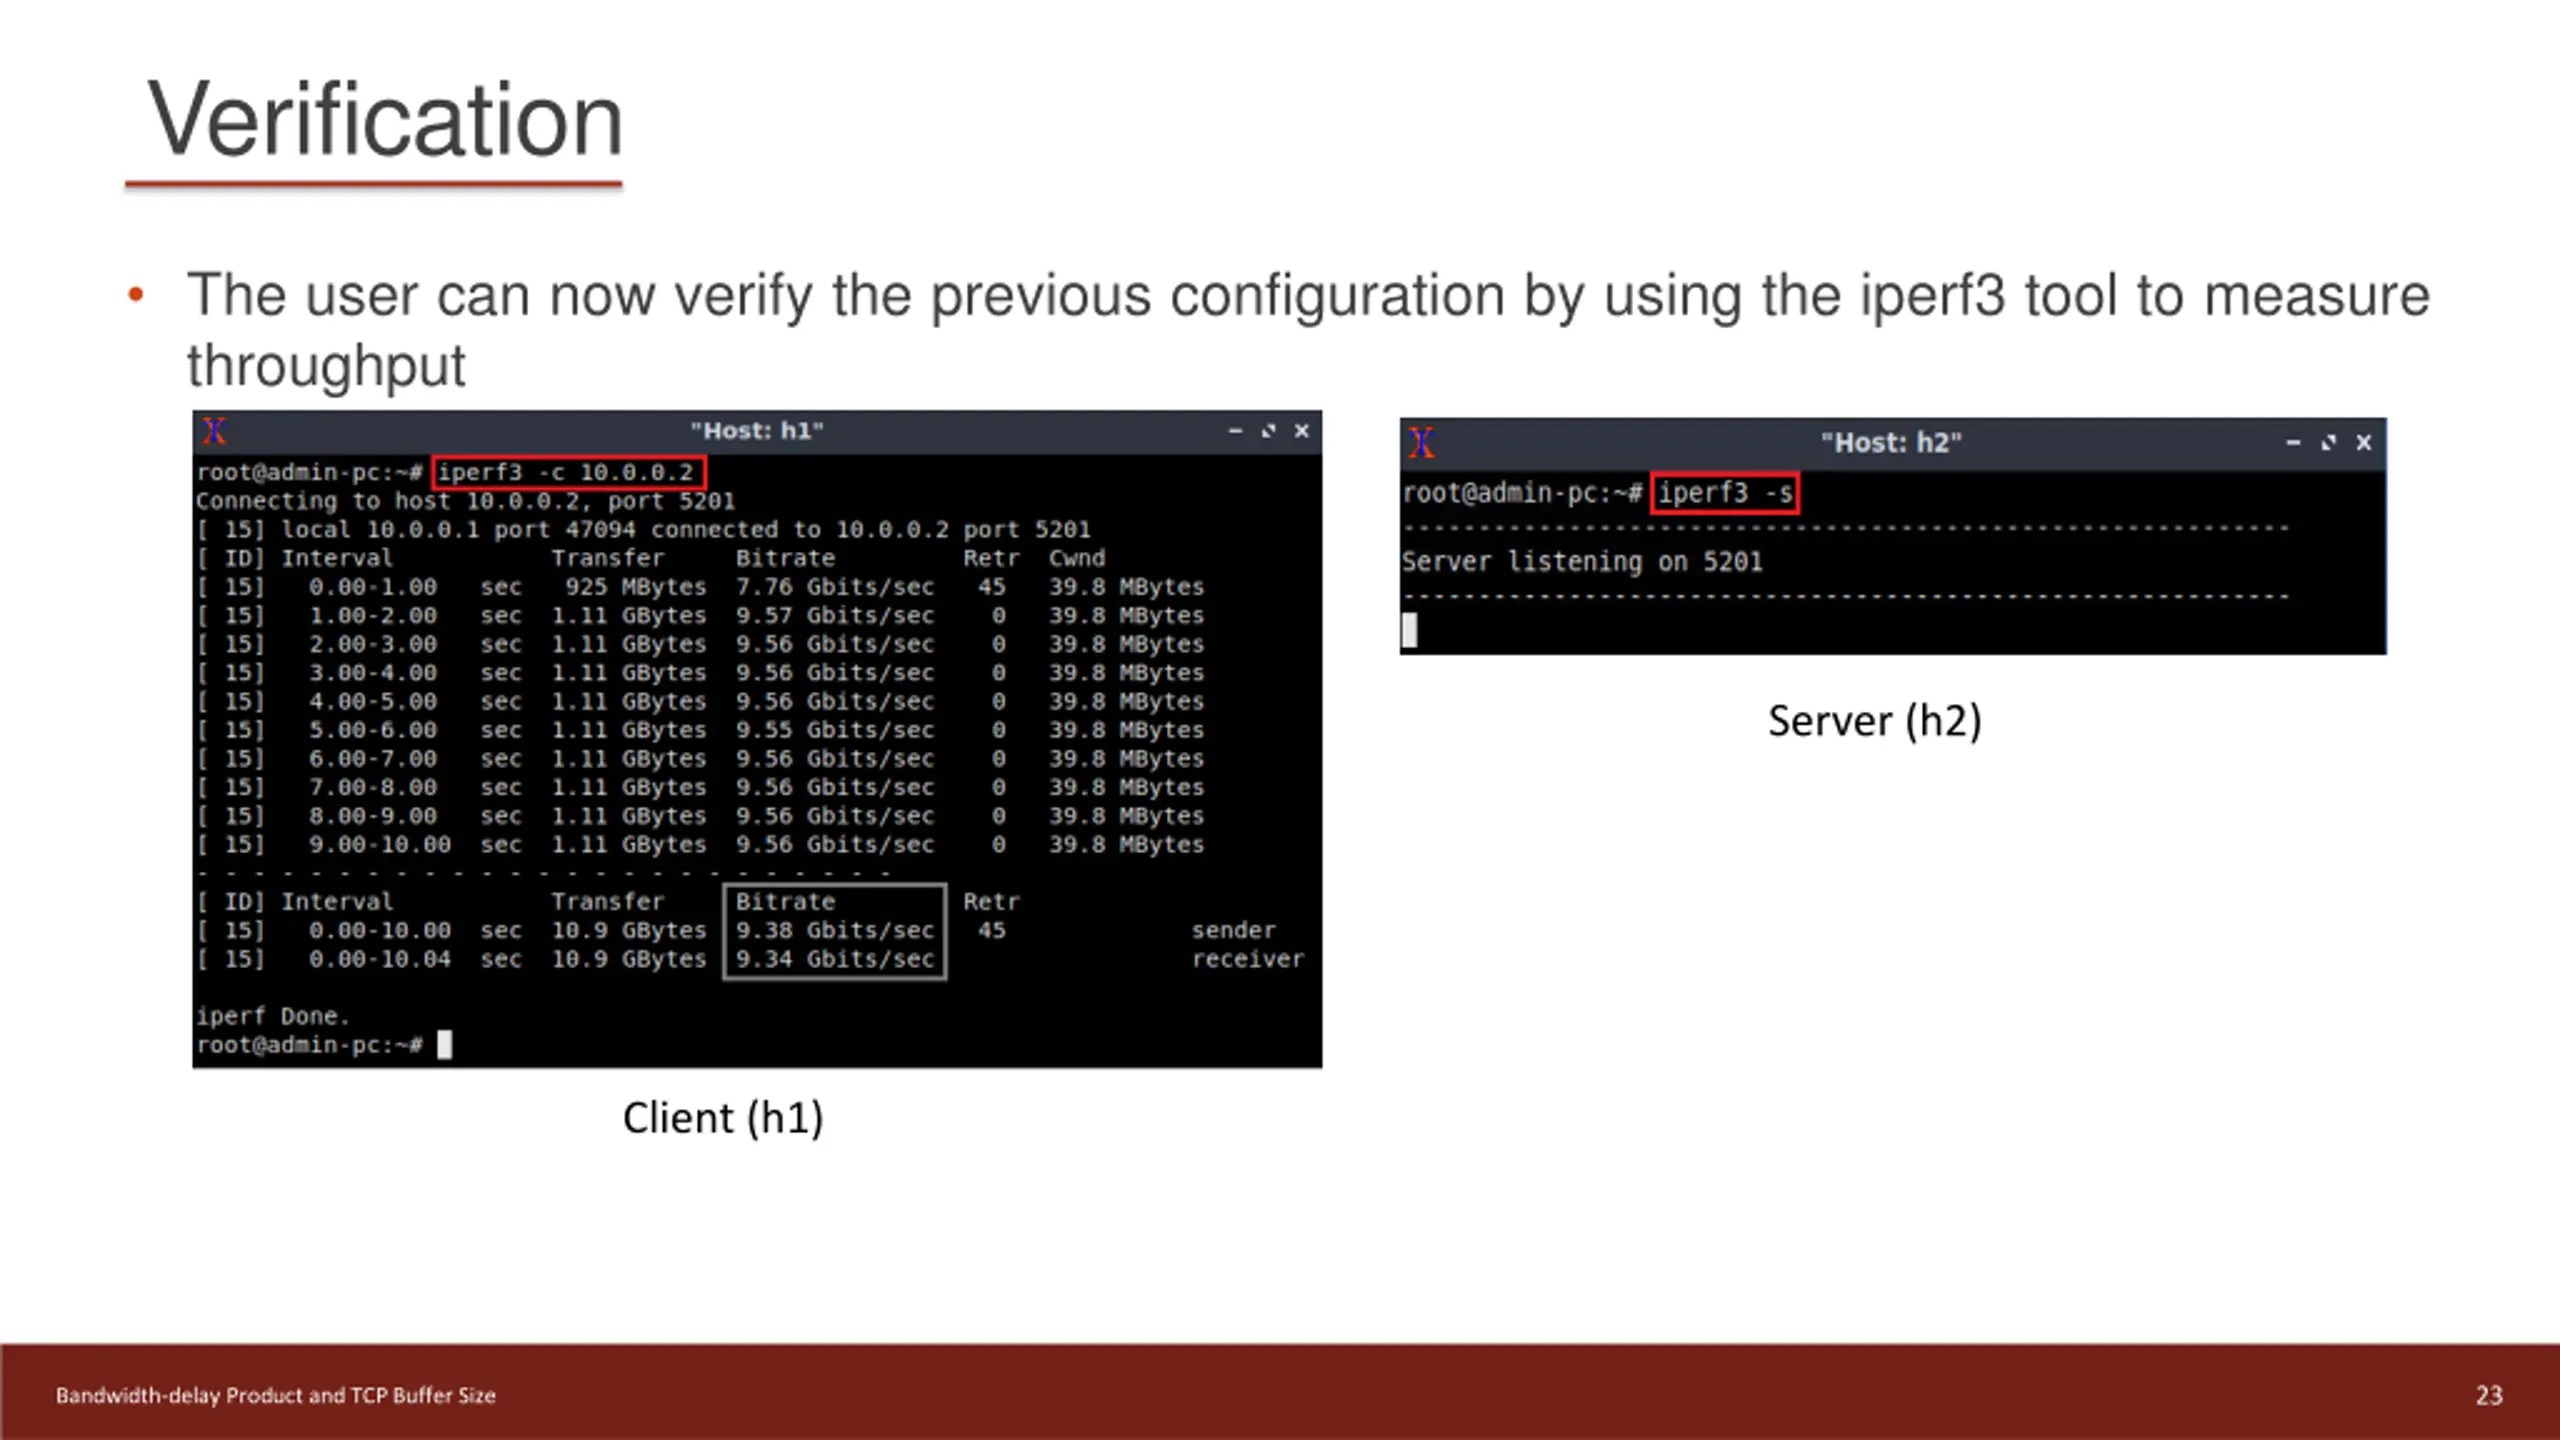Close the Host: h2 terminal window
The height and width of the screenshot is (1440, 2560).
point(2363,442)
